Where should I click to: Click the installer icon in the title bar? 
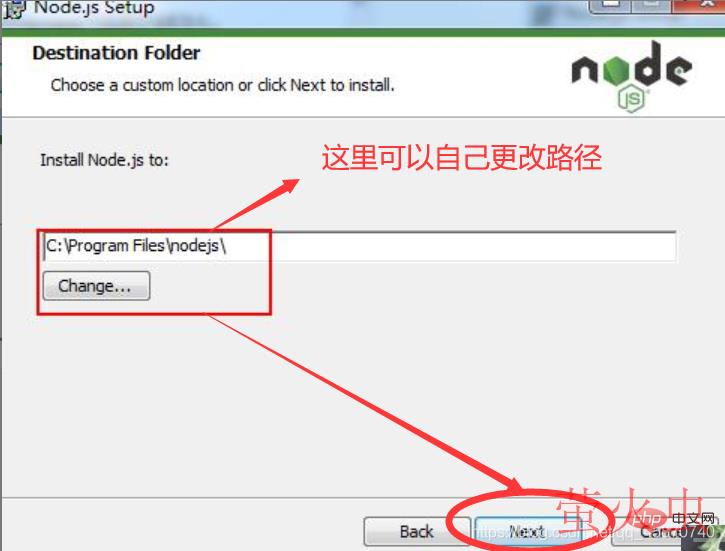pos(14,9)
